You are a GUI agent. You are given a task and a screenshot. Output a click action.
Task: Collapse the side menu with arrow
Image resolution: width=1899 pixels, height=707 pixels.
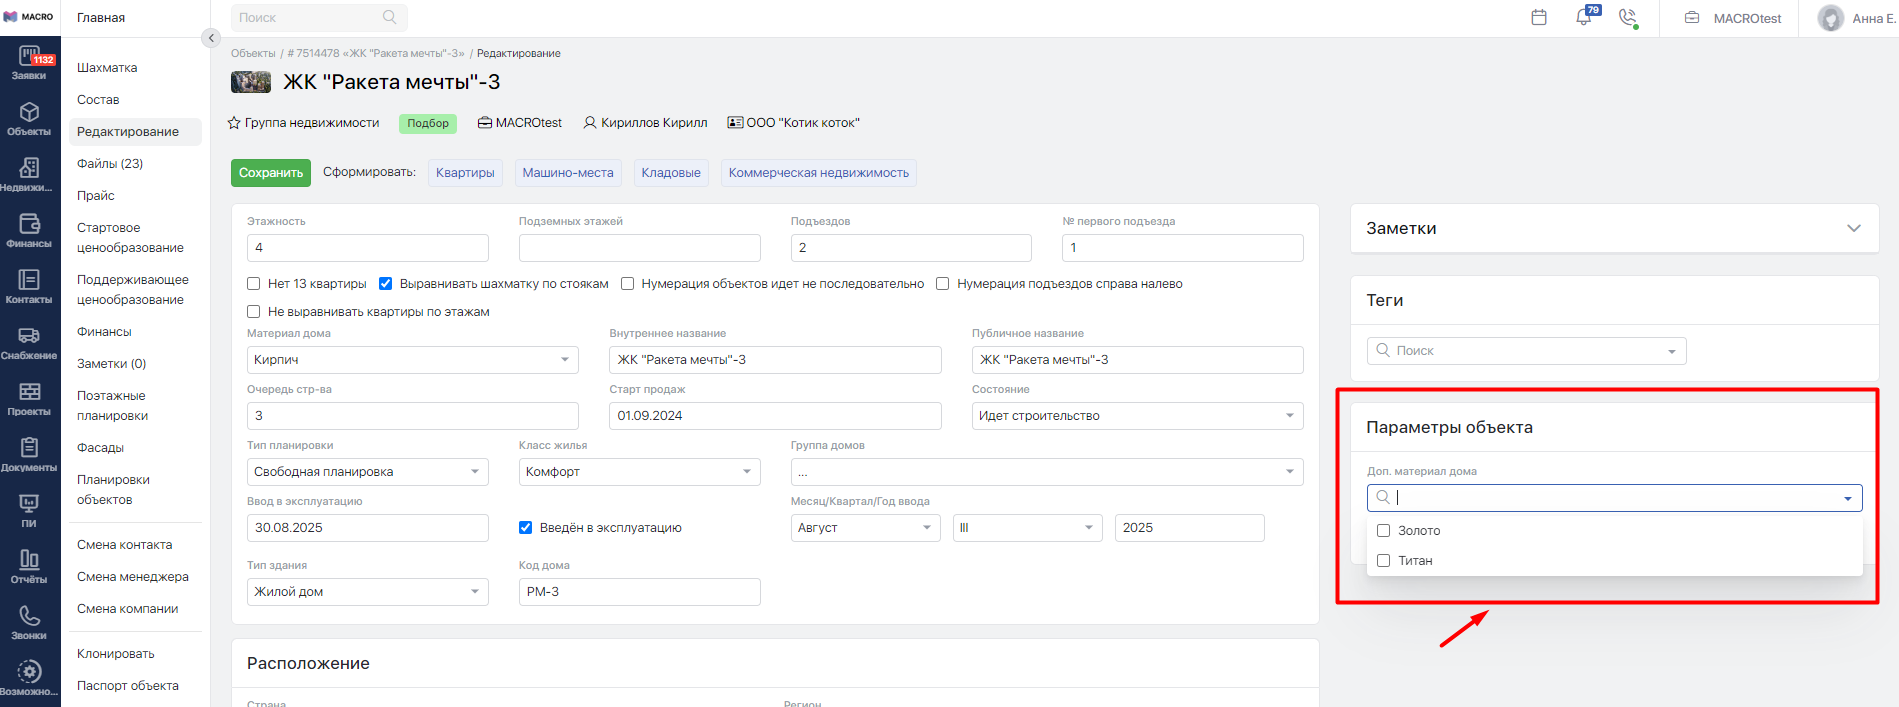click(x=210, y=38)
